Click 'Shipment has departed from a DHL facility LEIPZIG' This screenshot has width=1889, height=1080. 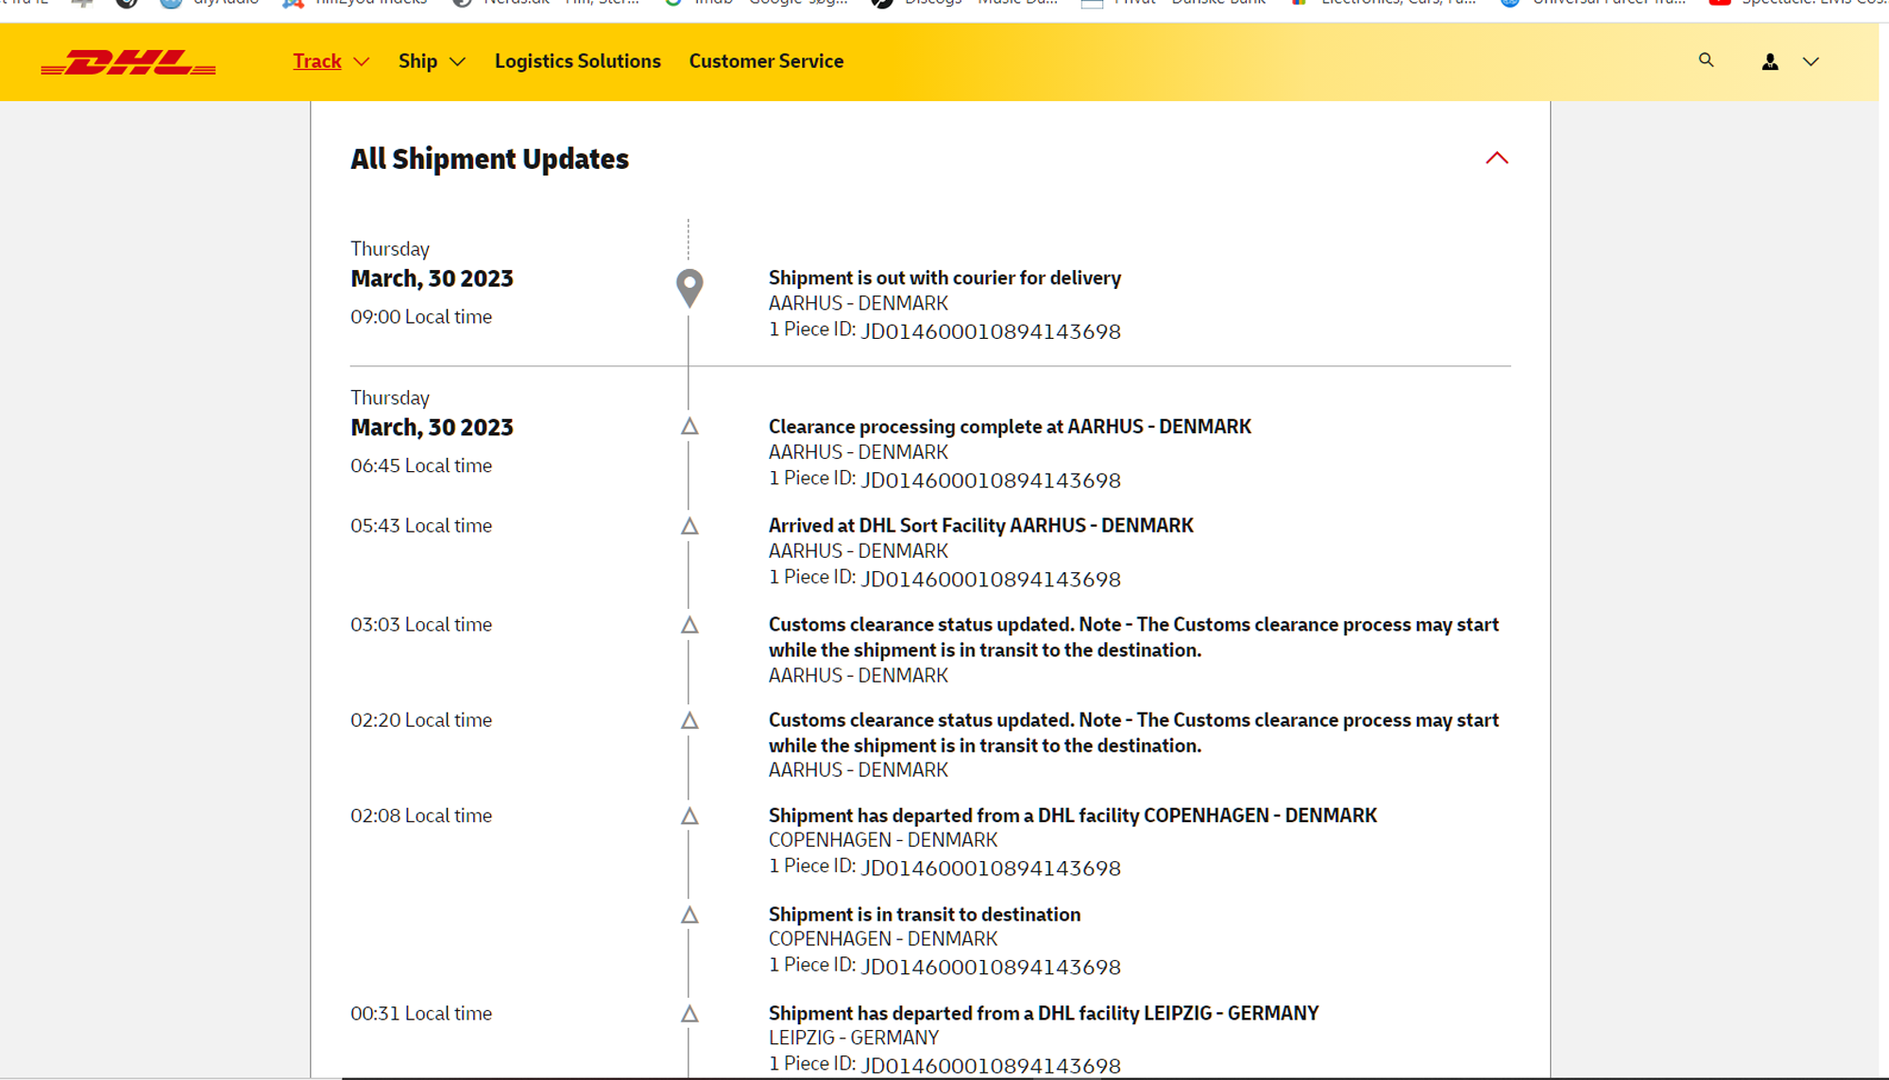coord(1043,1014)
